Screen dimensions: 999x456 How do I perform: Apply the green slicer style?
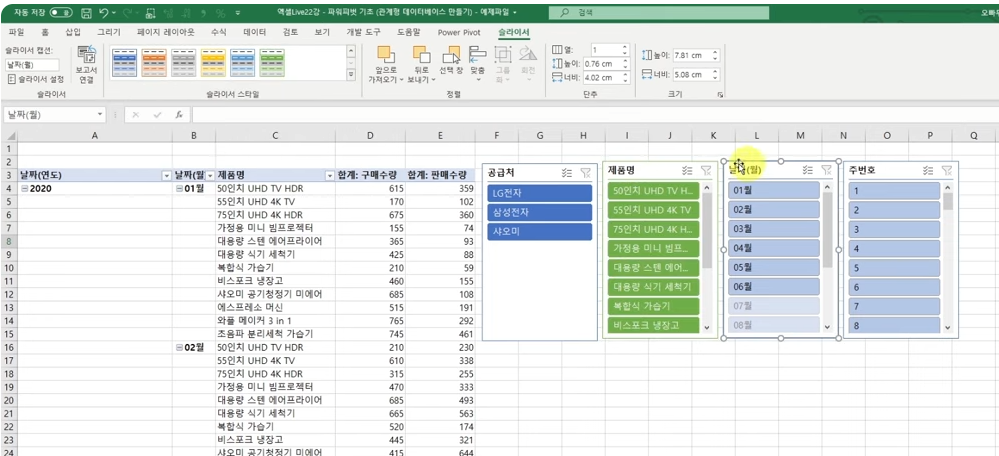(x=272, y=62)
